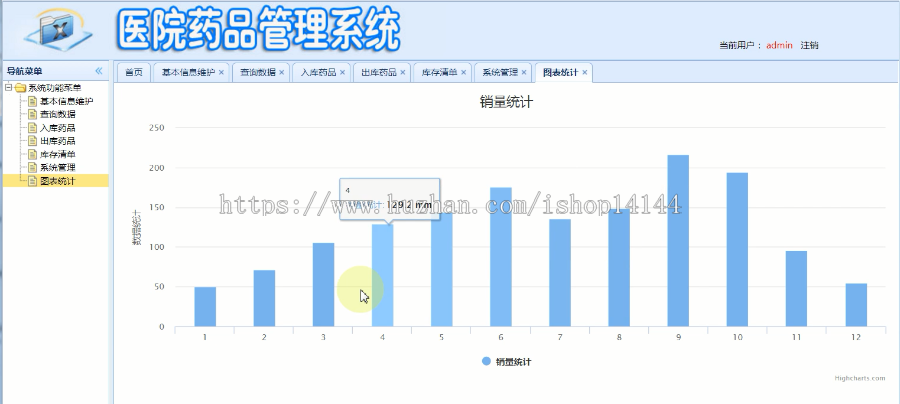Click the document icon beside 出库药品
900x404 pixels.
coord(33,141)
